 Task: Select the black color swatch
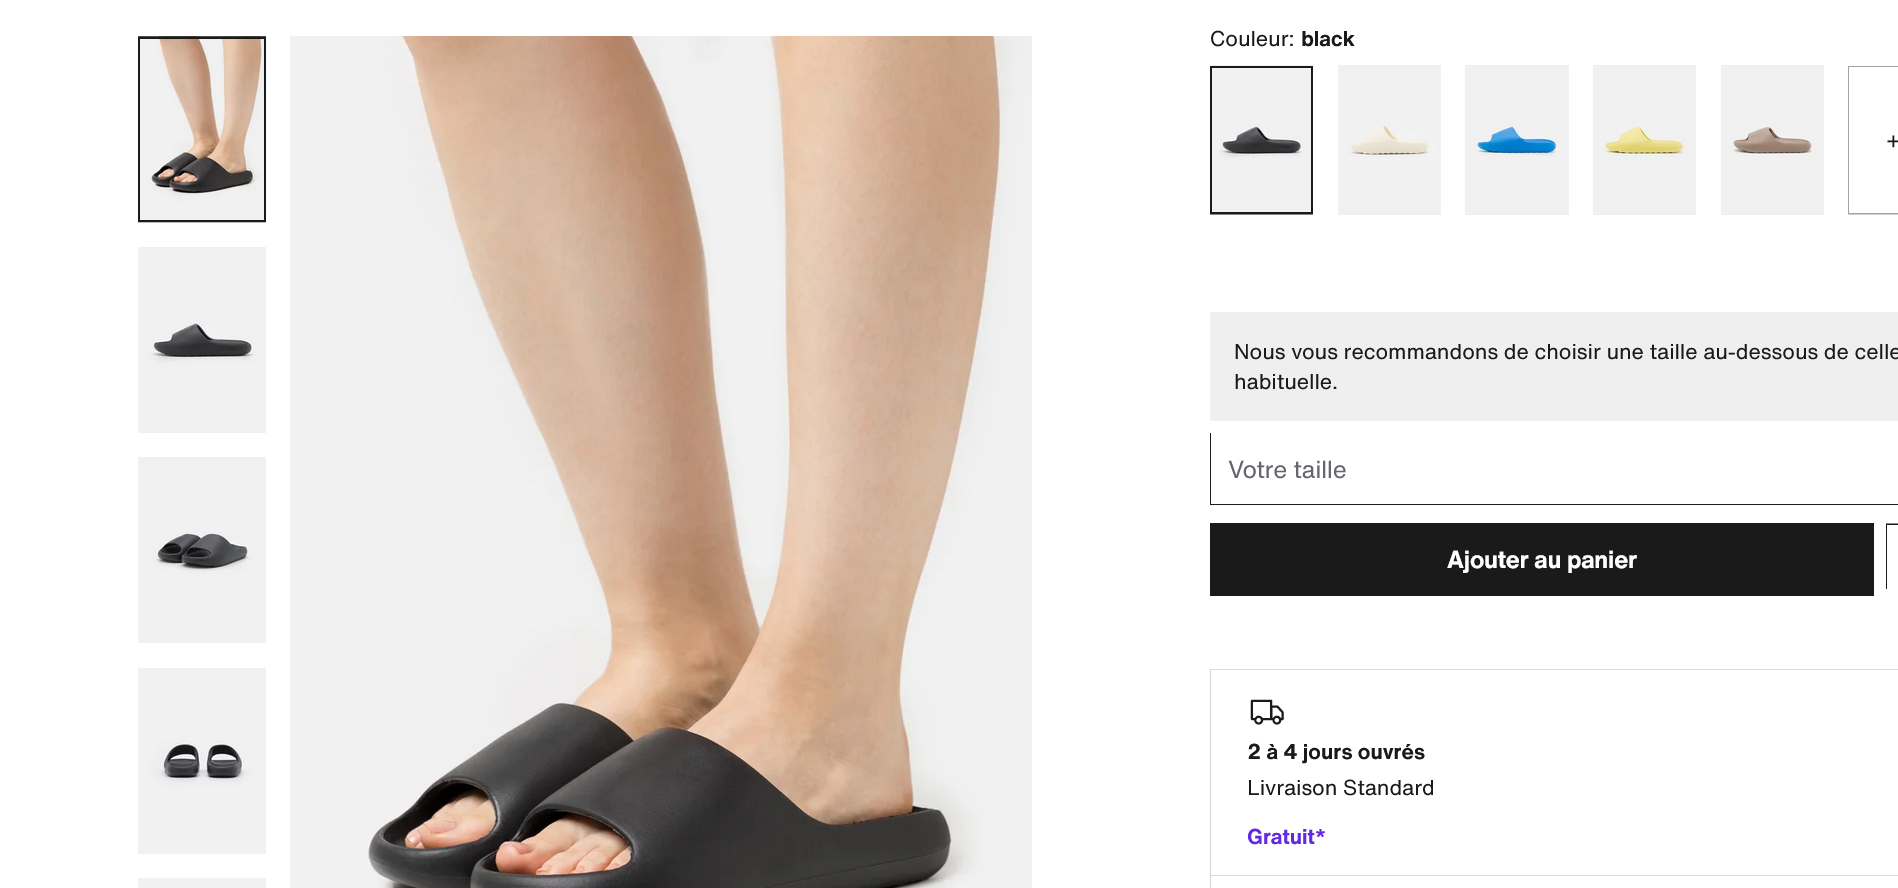pos(1261,140)
